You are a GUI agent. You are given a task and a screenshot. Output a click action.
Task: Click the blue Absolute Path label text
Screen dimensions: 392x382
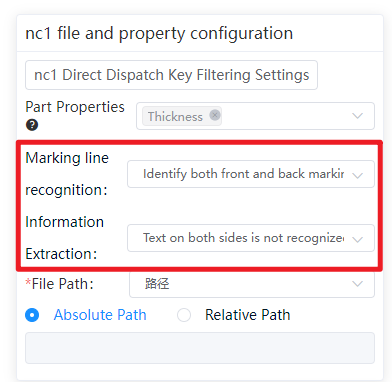coord(100,315)
